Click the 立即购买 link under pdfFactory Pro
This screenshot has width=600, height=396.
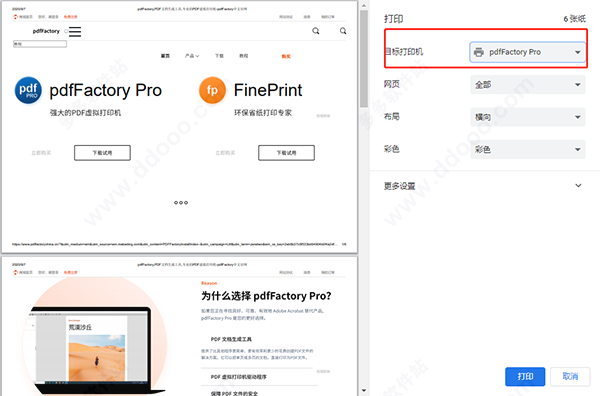(41, 153)
